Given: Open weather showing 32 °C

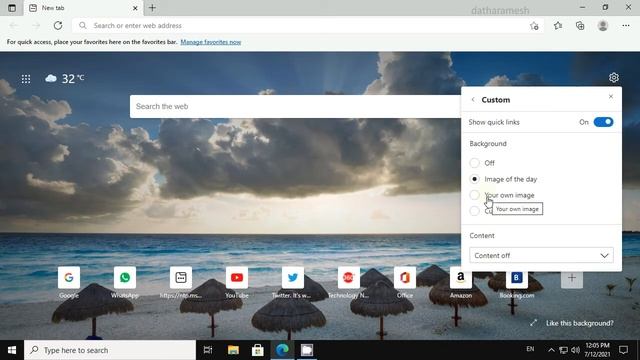Looking at the screenshot, I should 64,78.
